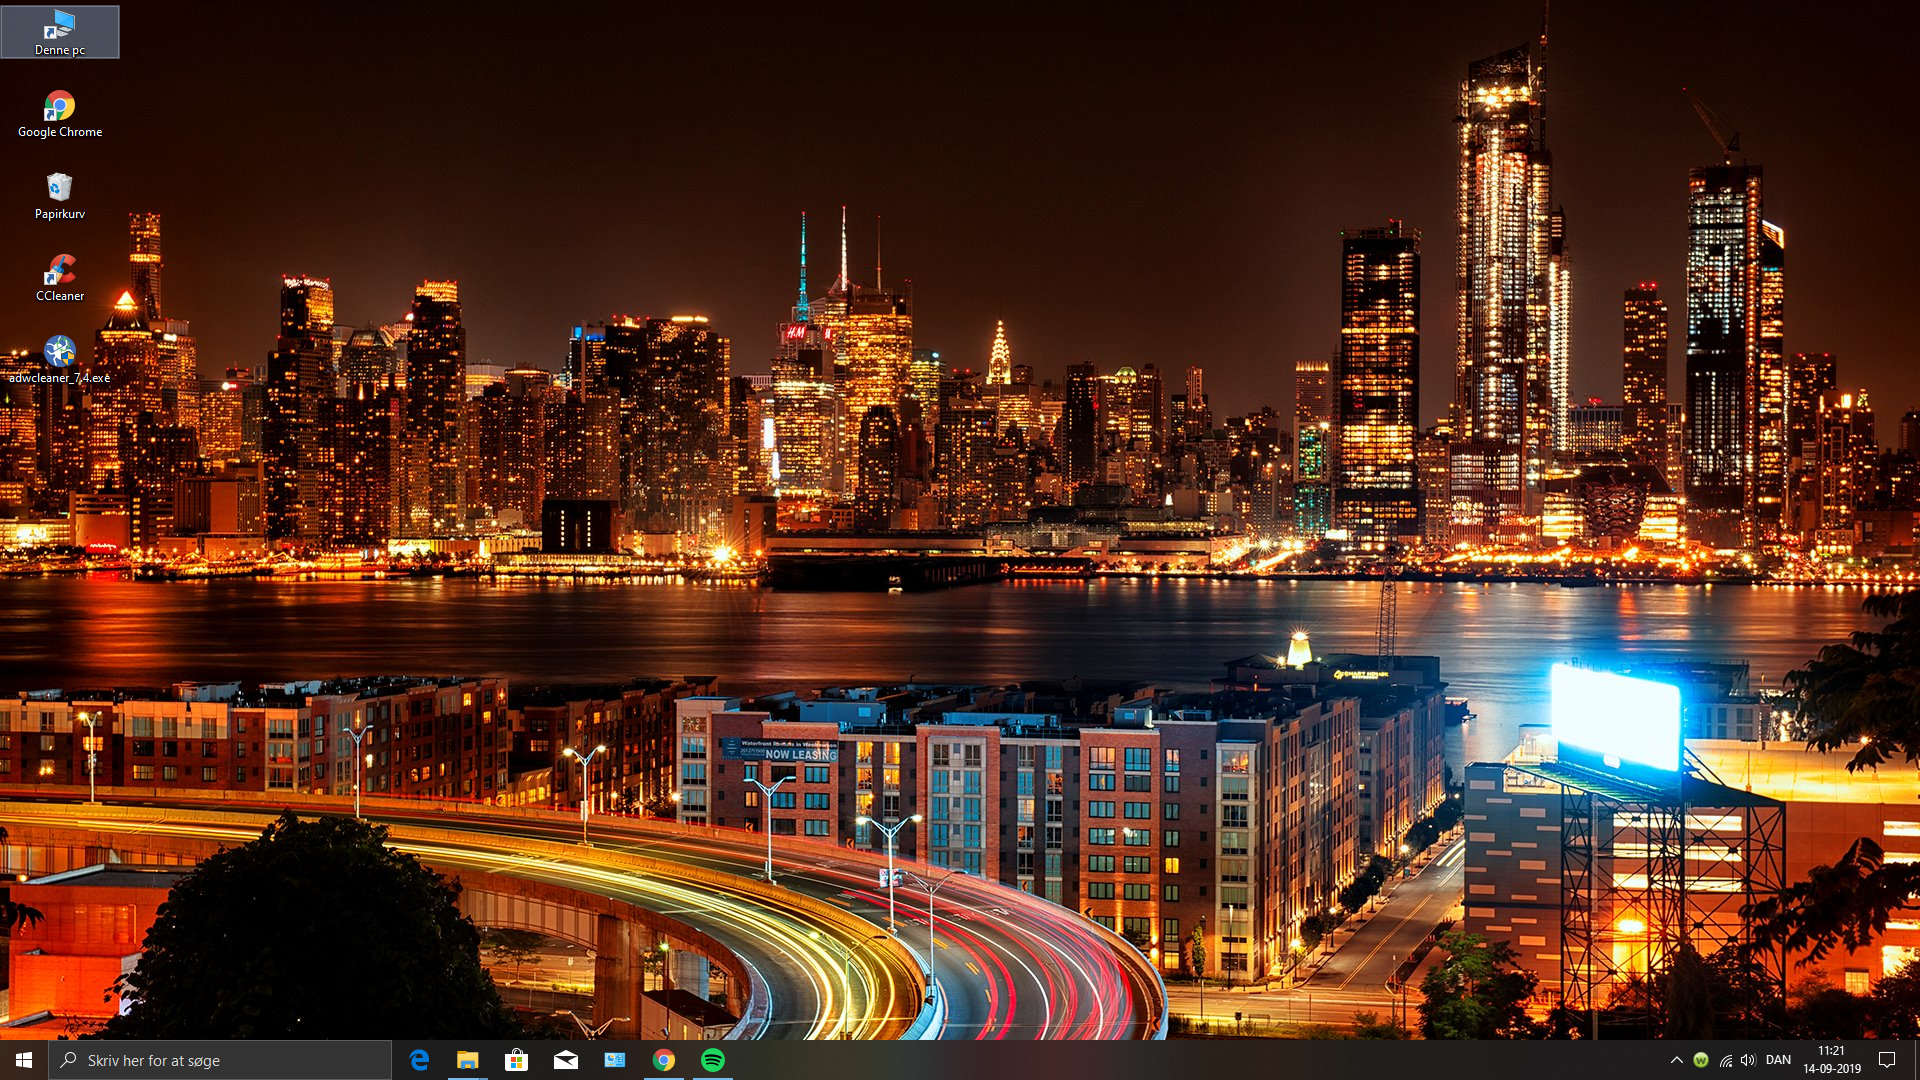
Task: Select the Denne pc desktop icon
Action: coord(60,32)
